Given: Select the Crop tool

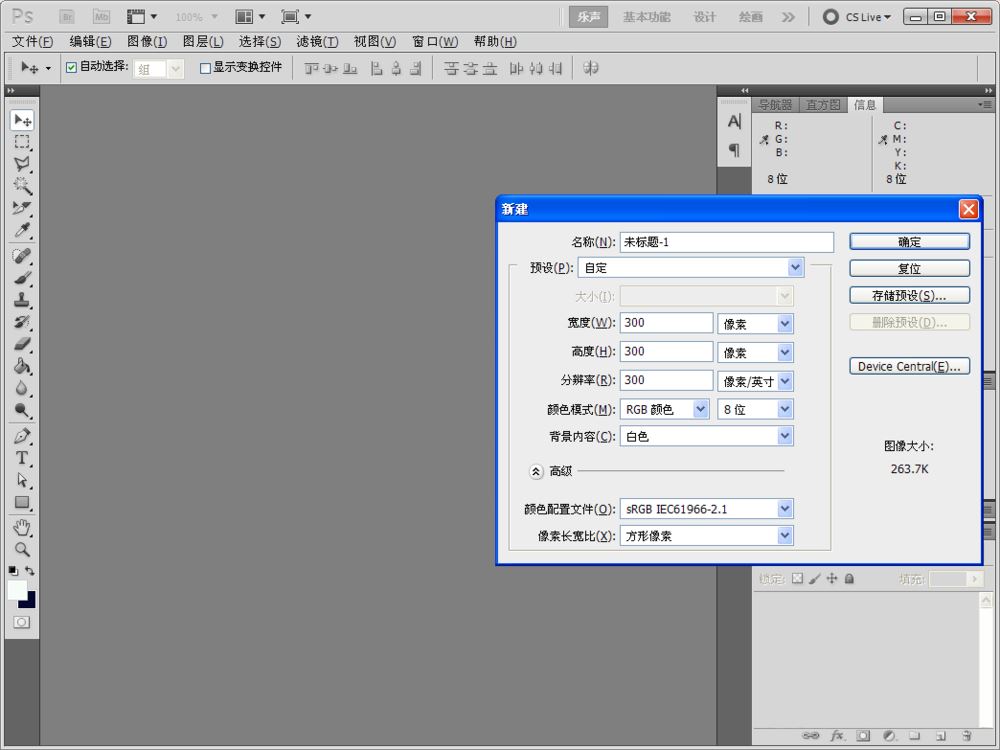Looking at the screenshot, I should pos(22,208).
